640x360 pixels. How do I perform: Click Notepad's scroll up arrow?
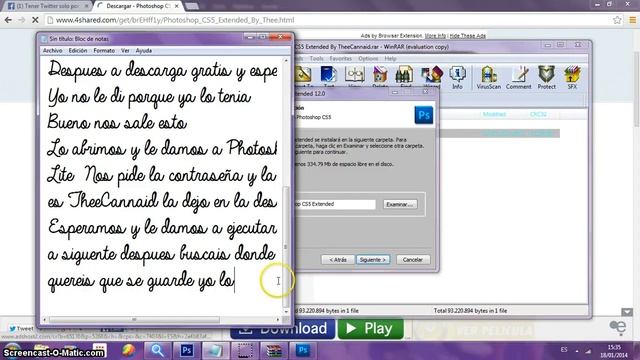(x=286, y=60)
